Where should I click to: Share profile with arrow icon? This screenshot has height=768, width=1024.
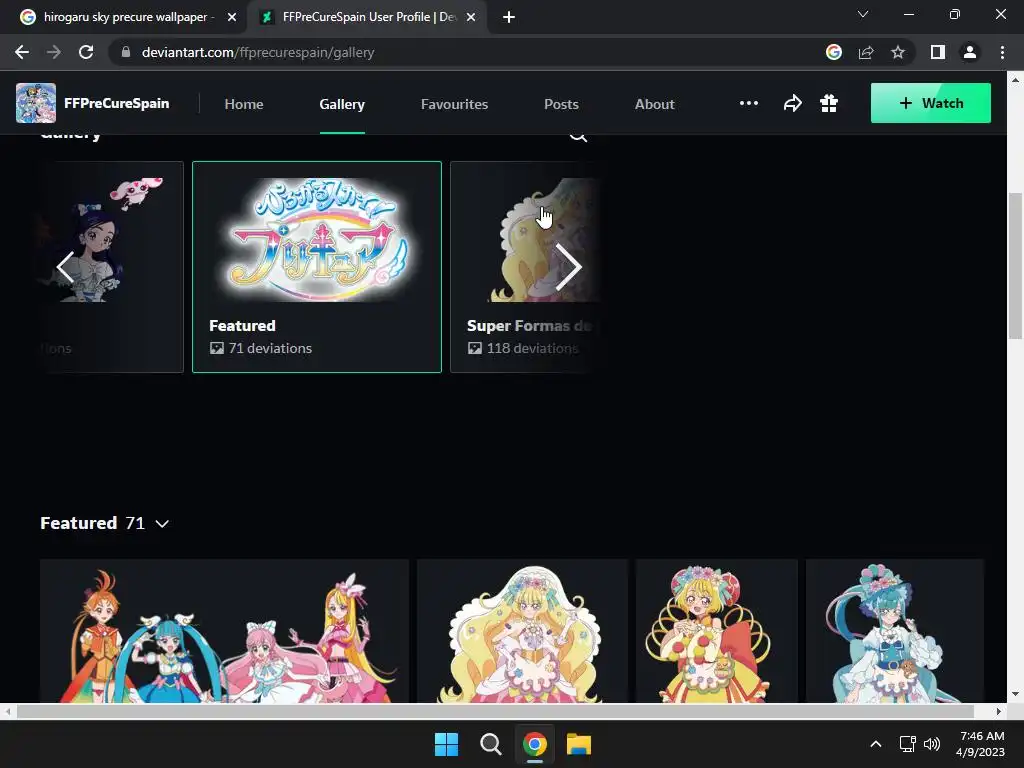(792, 103)
